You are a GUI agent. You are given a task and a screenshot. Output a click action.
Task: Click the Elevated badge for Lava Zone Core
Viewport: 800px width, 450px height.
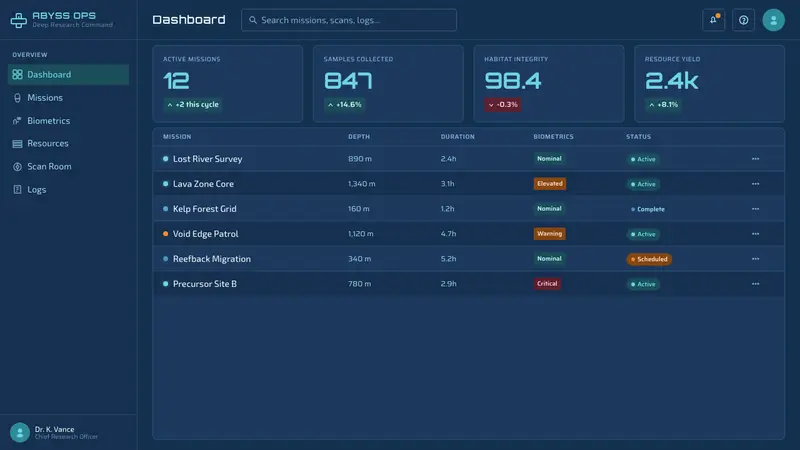coord(549,184)
